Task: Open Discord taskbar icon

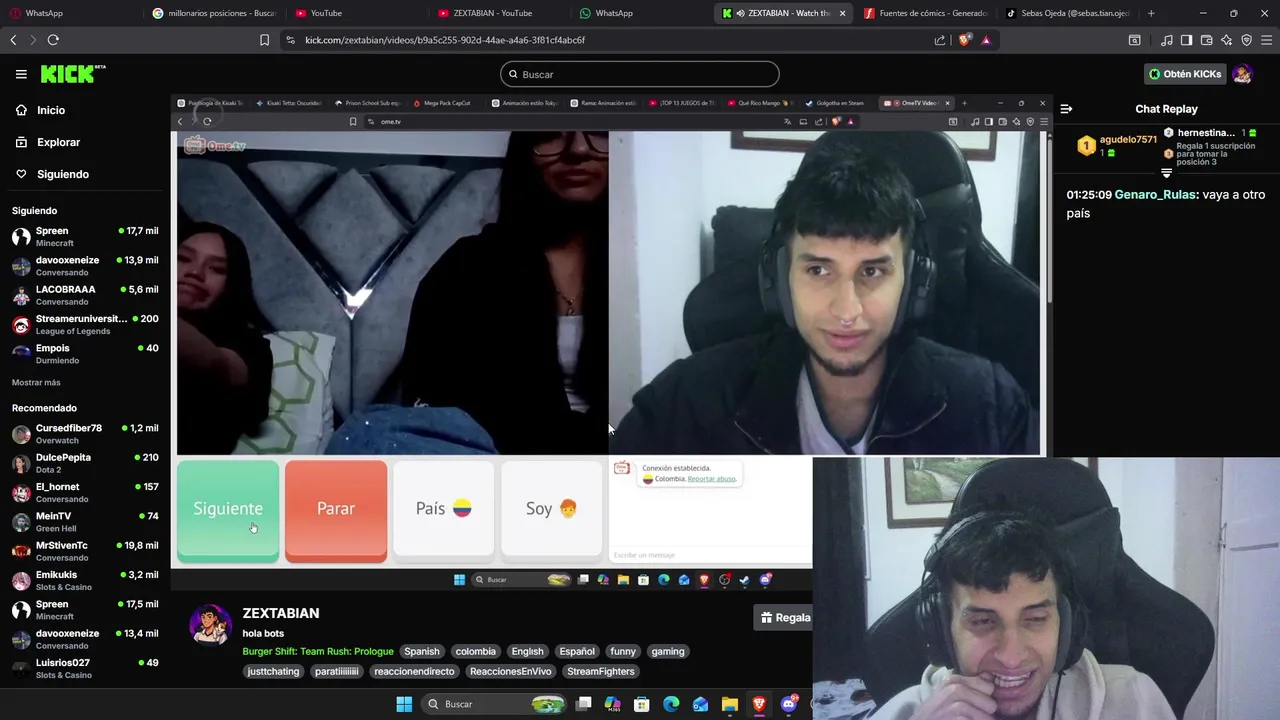Action: [789, 704]
